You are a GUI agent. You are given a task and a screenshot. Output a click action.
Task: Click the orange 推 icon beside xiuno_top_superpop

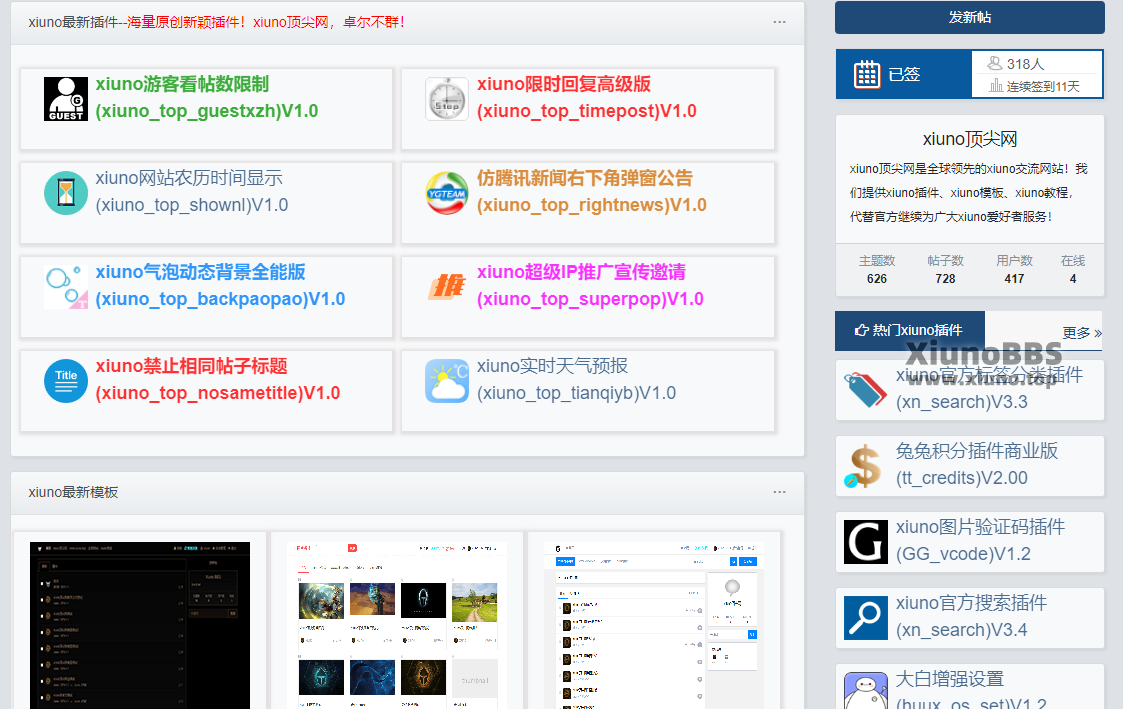[x=447, y=287]
